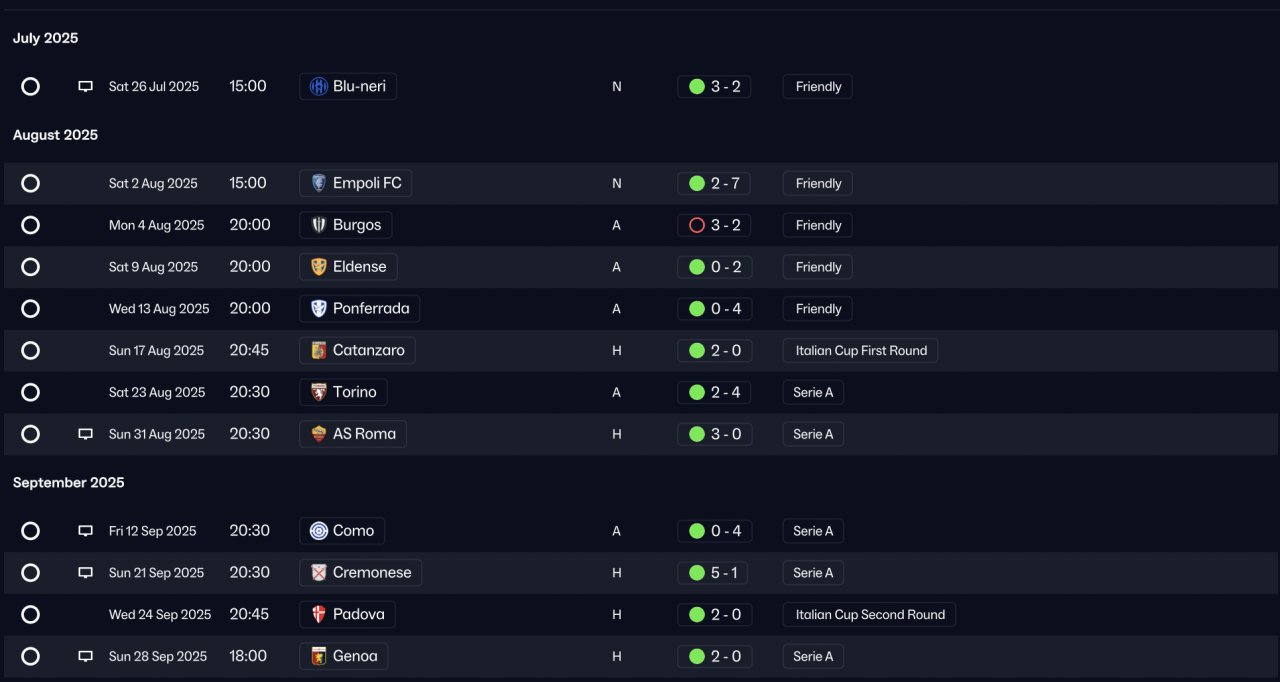Select the radio circle for Padova match
Screen dimensions: 1280x682
31,615
